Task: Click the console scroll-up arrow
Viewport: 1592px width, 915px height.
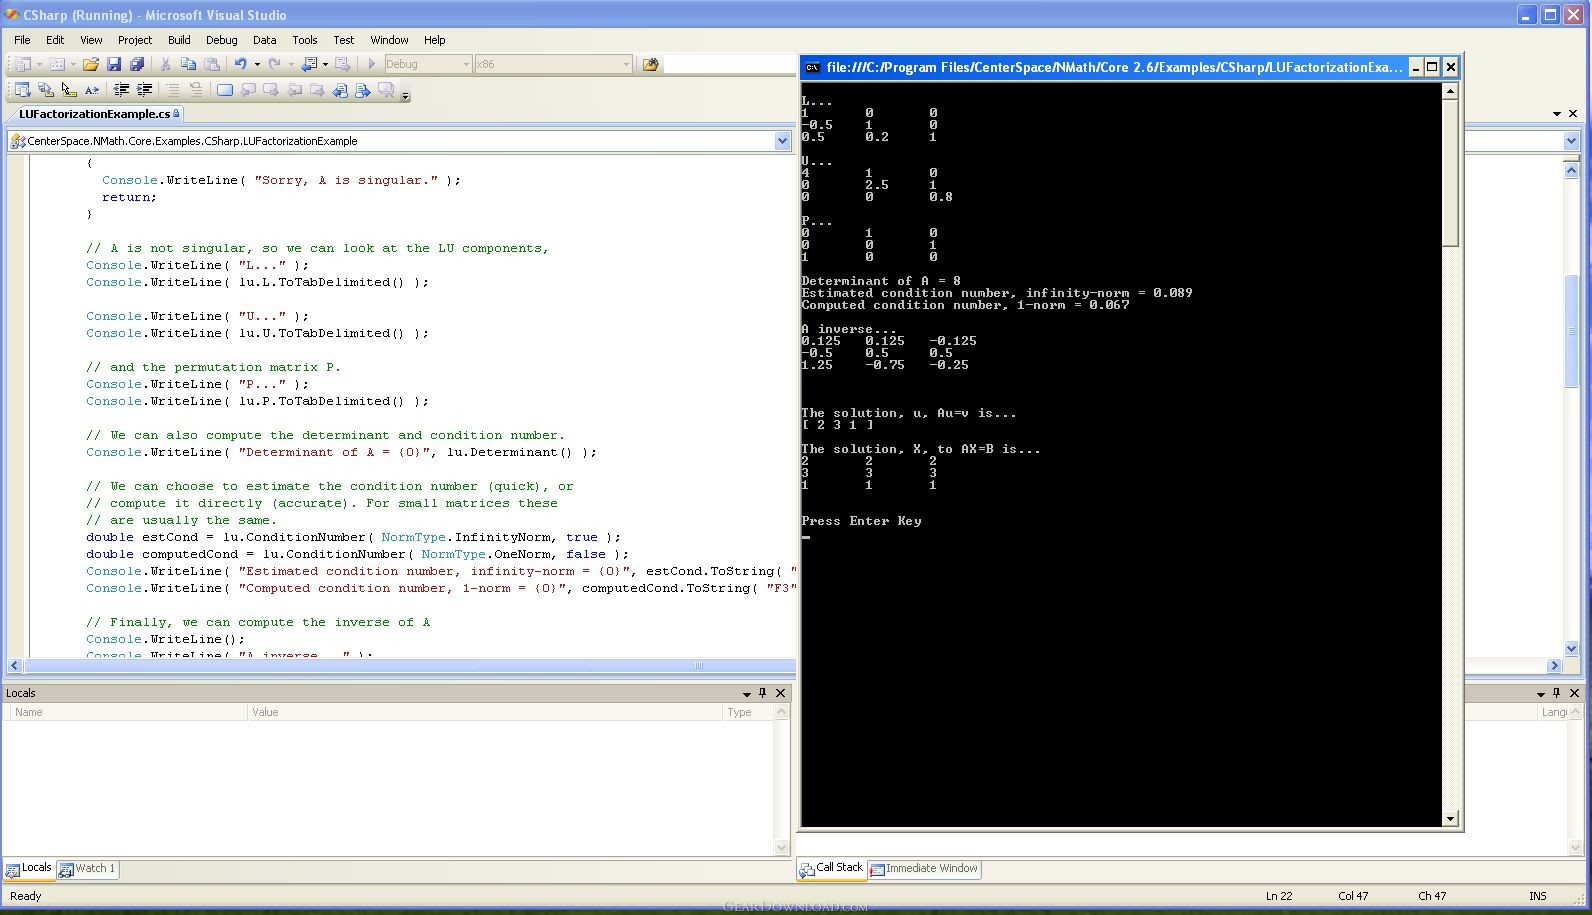Action: (1450, 91)
